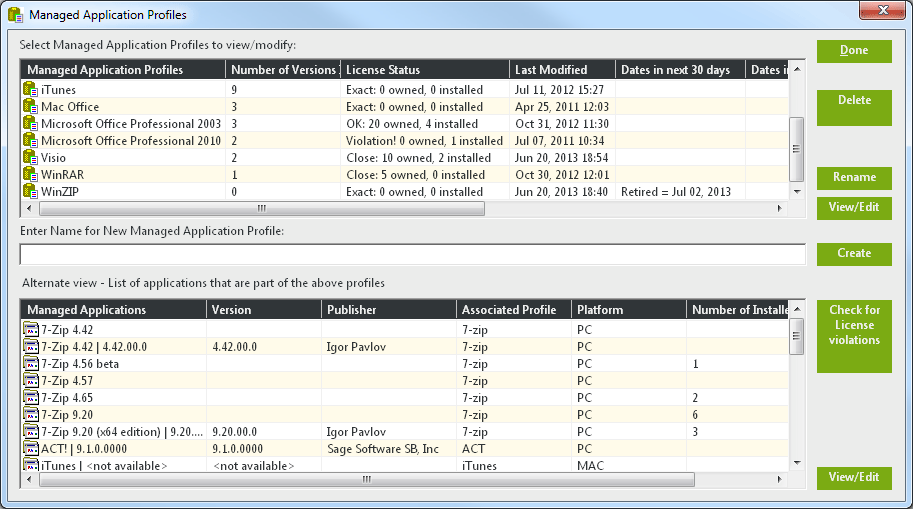Click profiles list vertical scrollbar thumb
Screen dimensions: 913x509
797,149
